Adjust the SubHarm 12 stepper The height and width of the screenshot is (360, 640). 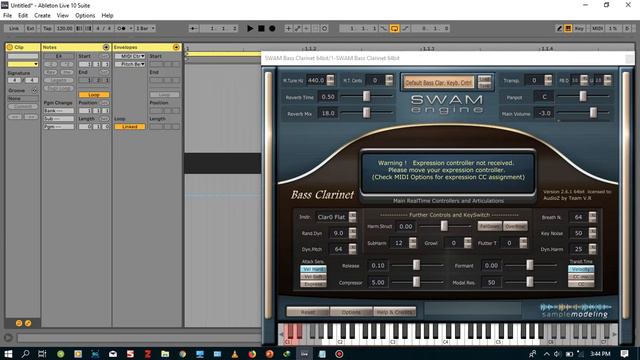pyautogui.click(x=413, y=243)
